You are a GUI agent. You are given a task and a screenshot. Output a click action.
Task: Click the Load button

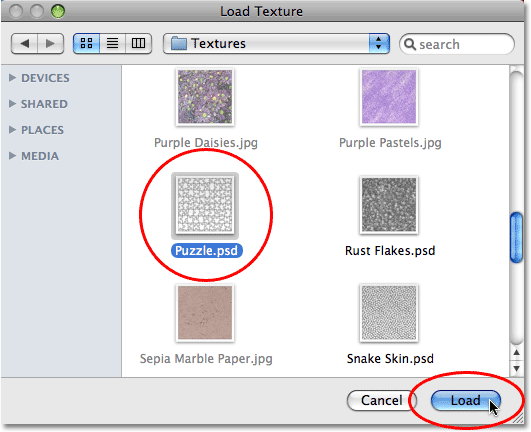pyautogui.click(x=466, y=401)
